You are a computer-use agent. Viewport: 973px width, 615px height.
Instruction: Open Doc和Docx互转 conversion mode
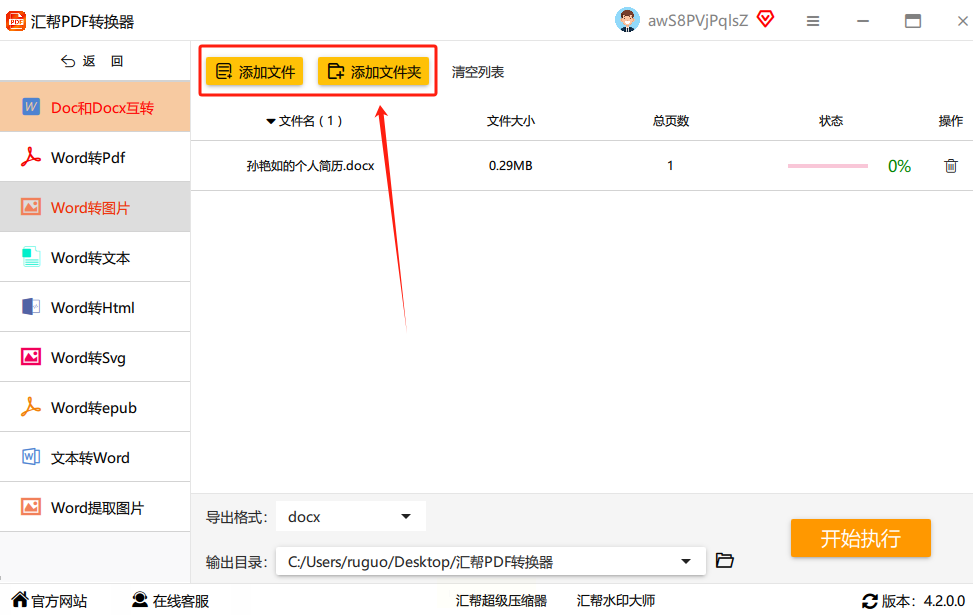click(95, 107)
